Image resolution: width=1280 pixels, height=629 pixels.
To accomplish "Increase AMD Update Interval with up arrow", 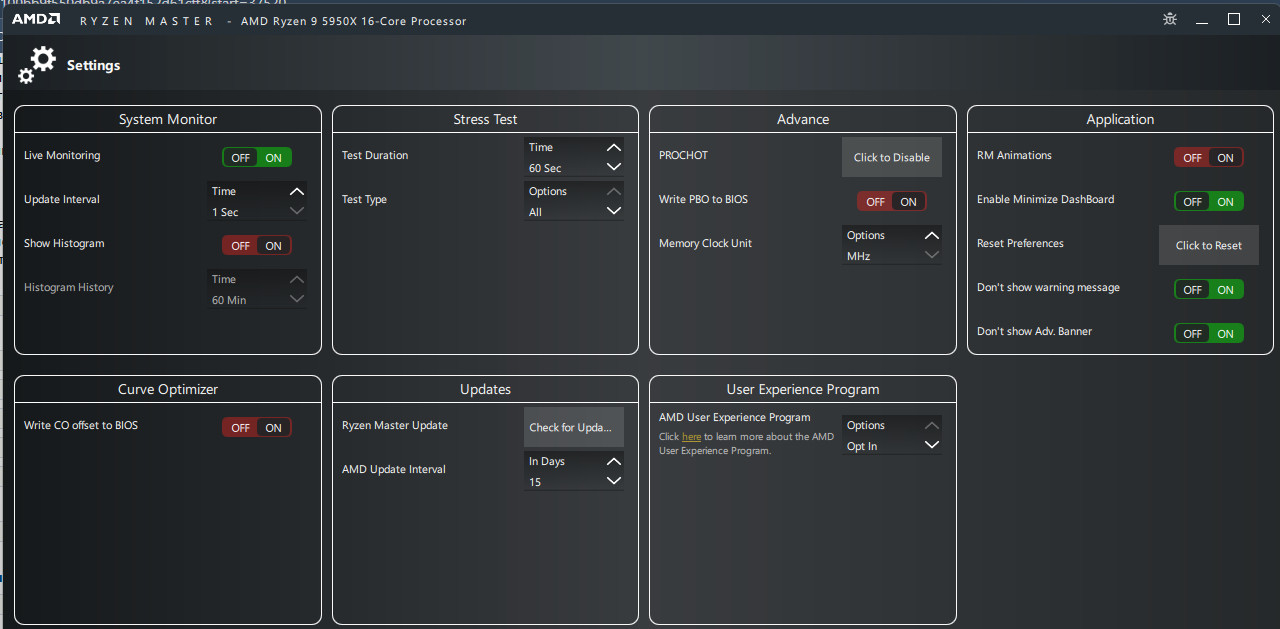I will point(614,461).
